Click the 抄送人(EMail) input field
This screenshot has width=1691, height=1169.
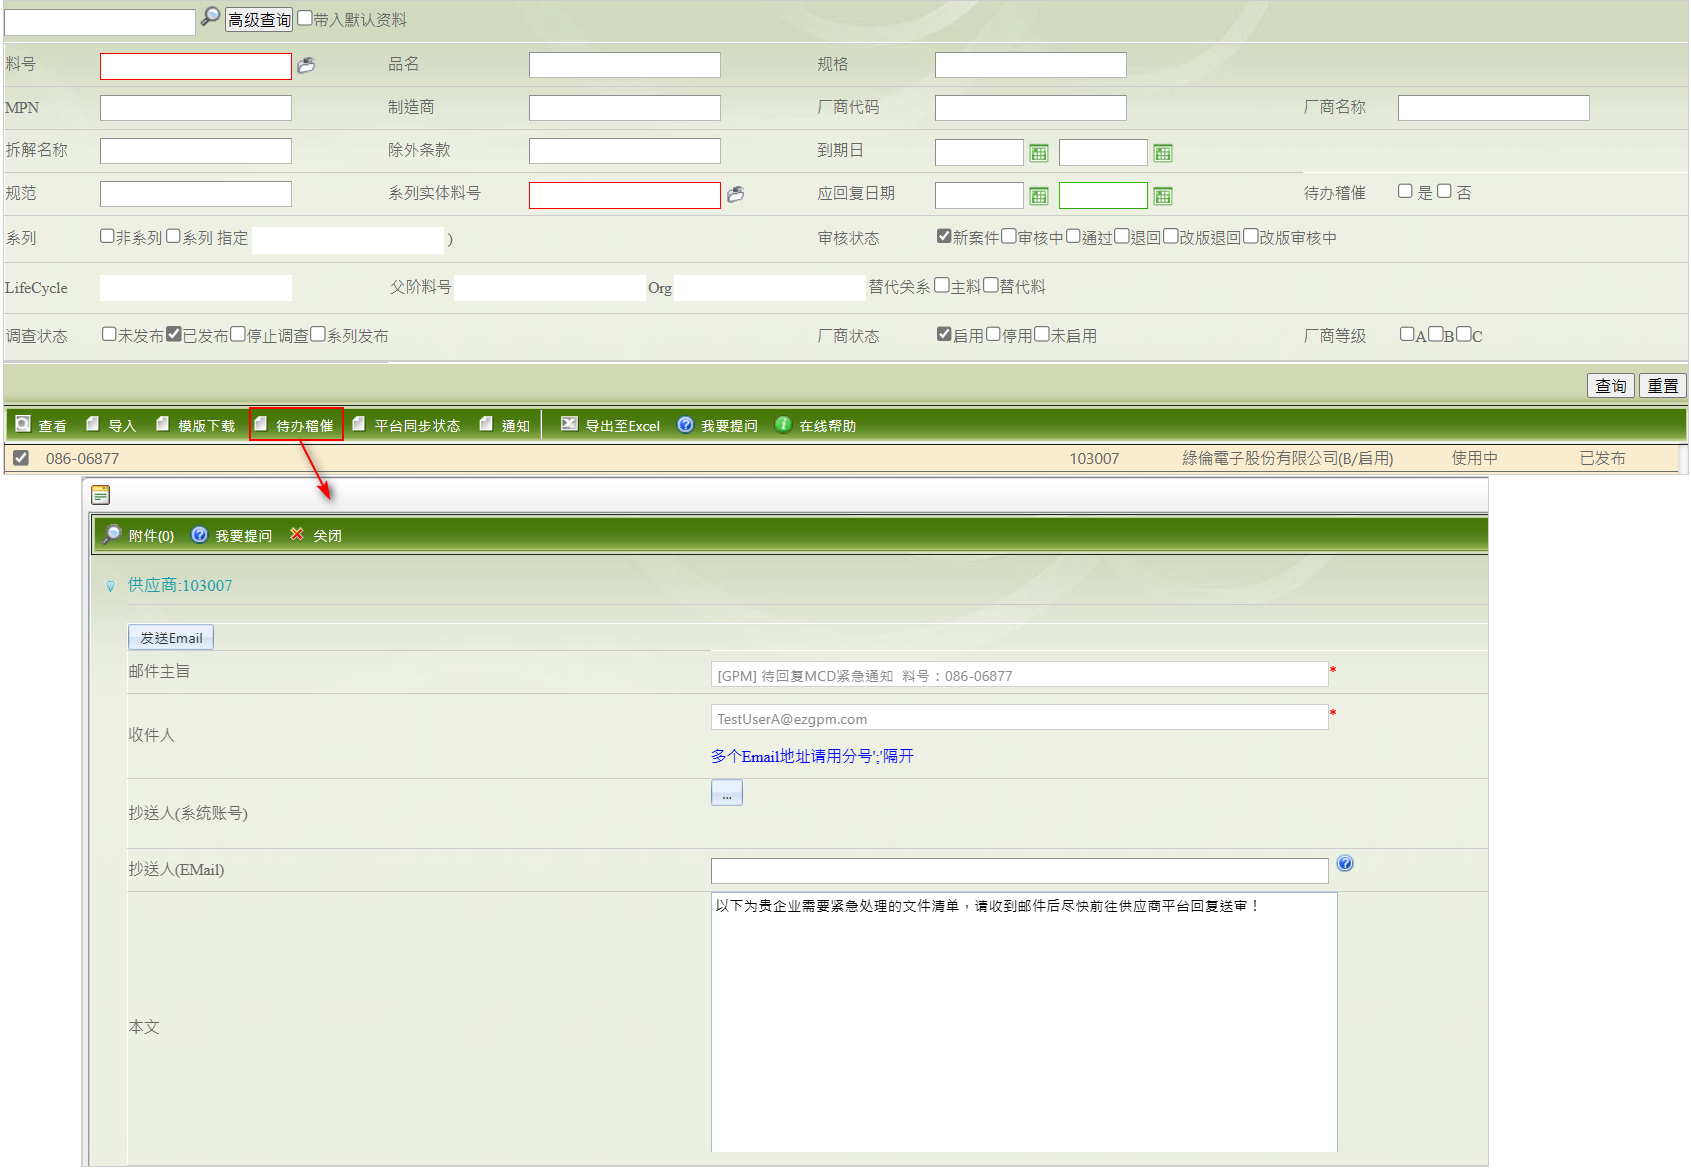(1020, 871)
